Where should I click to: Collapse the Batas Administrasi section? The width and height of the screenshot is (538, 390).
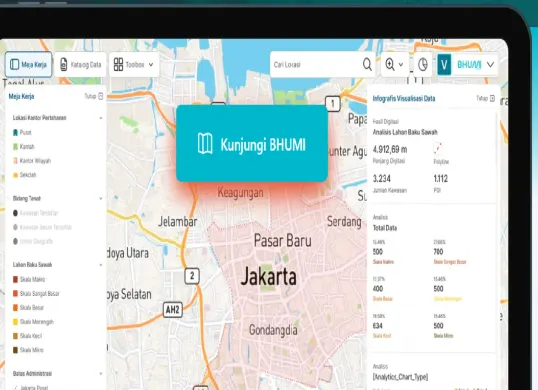click(101, 374)
